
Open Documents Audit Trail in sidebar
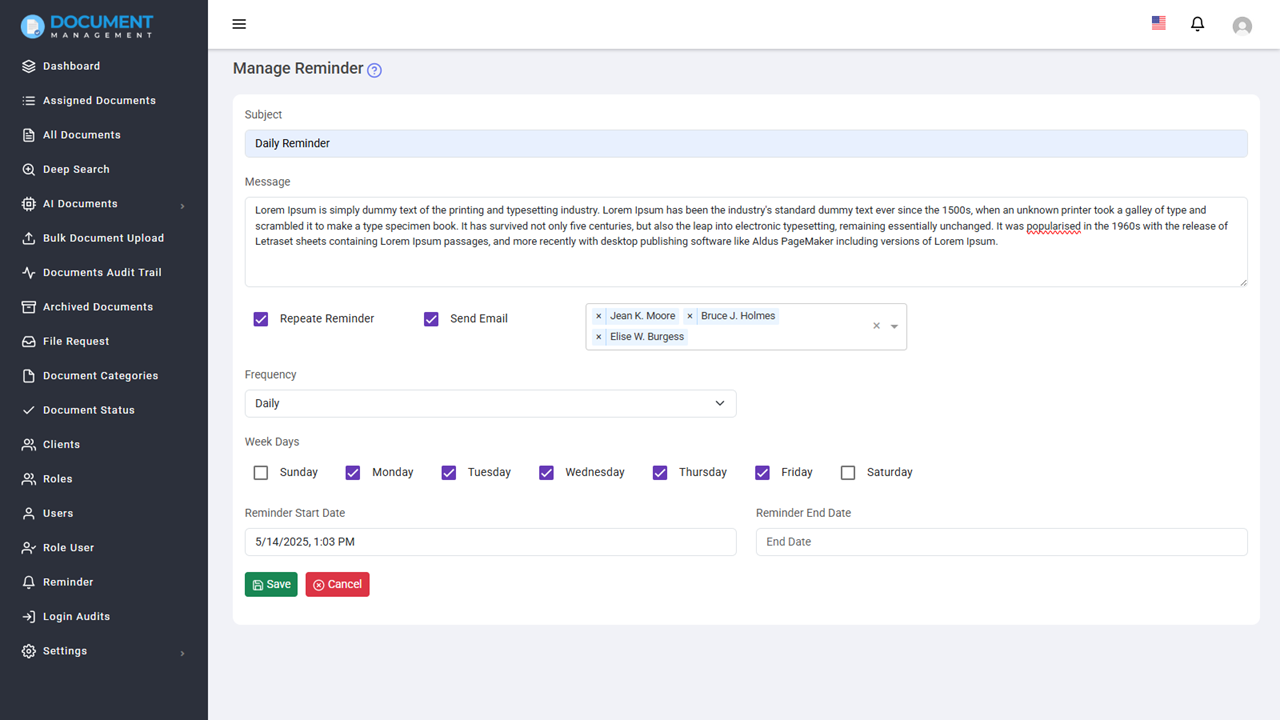[101, 273]
